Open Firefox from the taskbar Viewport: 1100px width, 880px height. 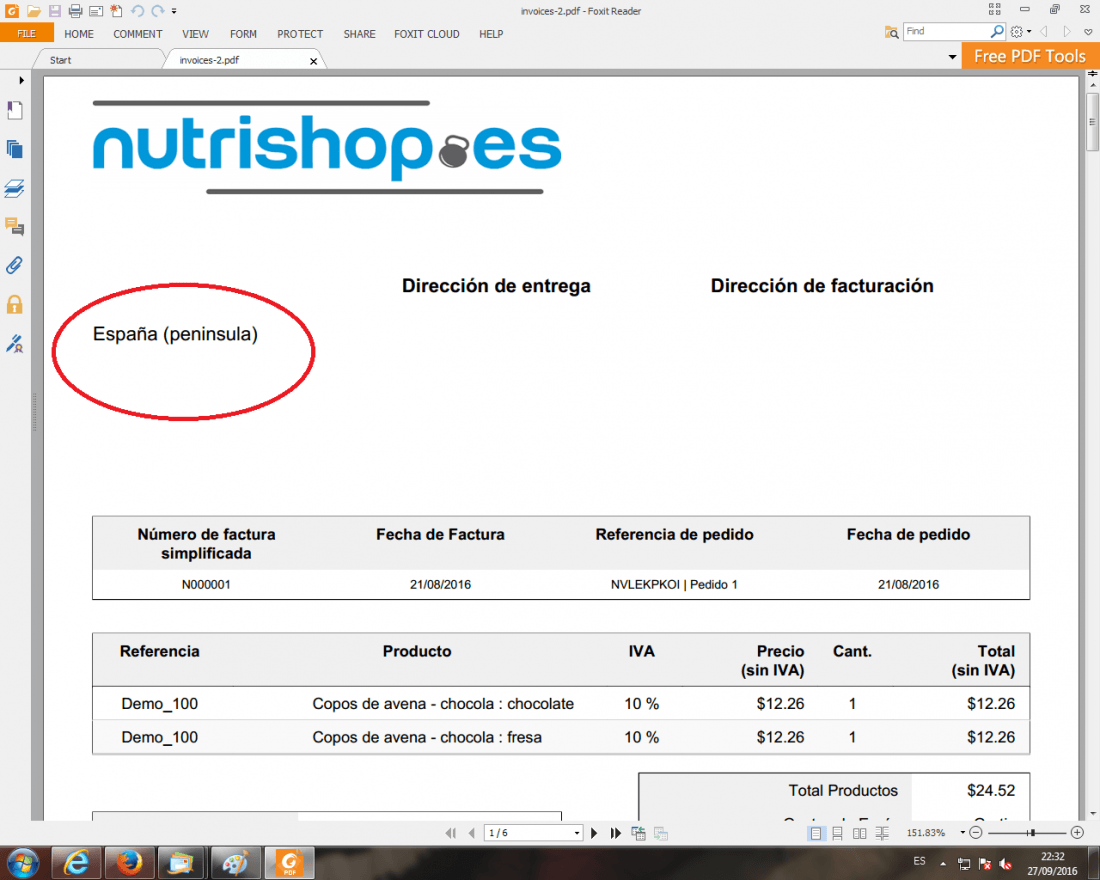pos(128,863)
